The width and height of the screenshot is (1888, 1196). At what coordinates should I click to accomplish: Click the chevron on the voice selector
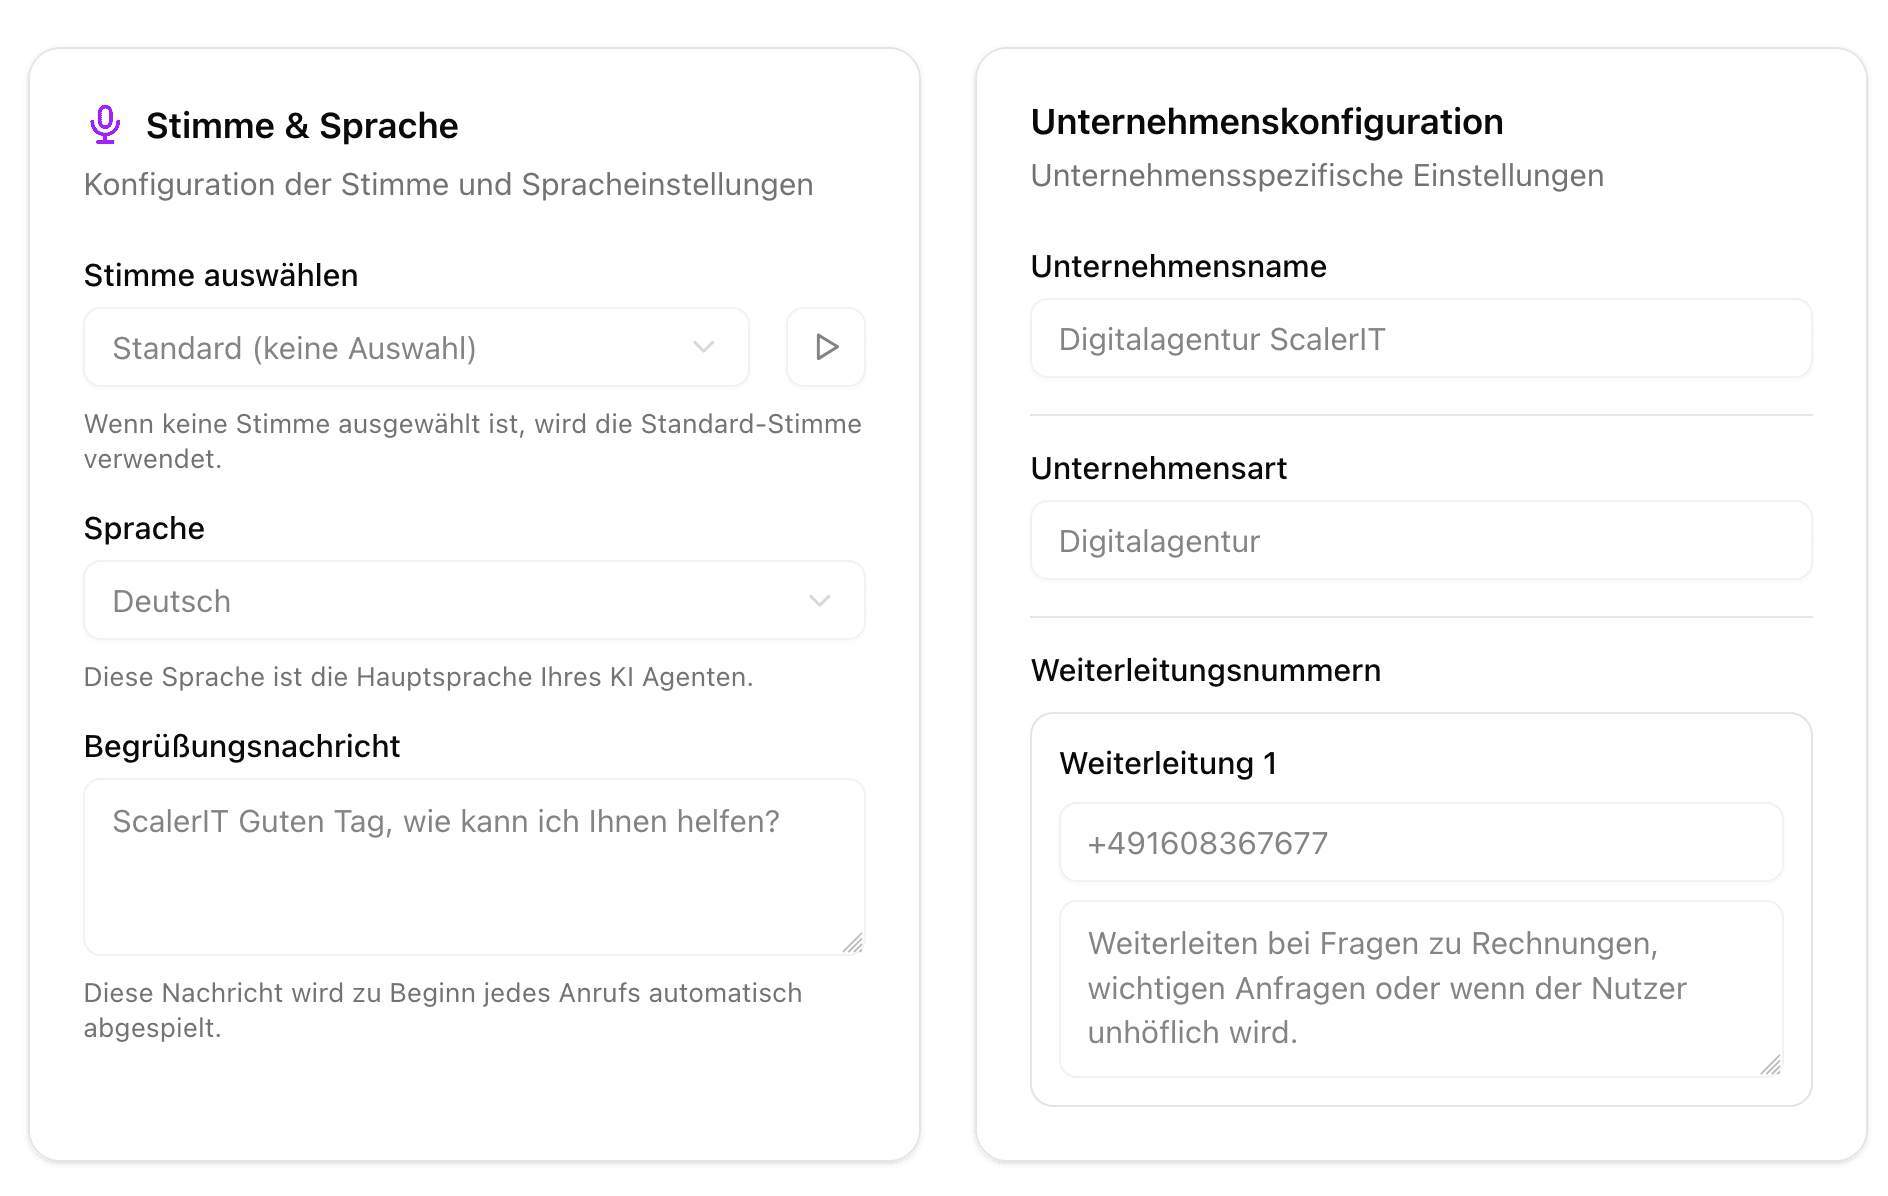(x=706, y=348)
